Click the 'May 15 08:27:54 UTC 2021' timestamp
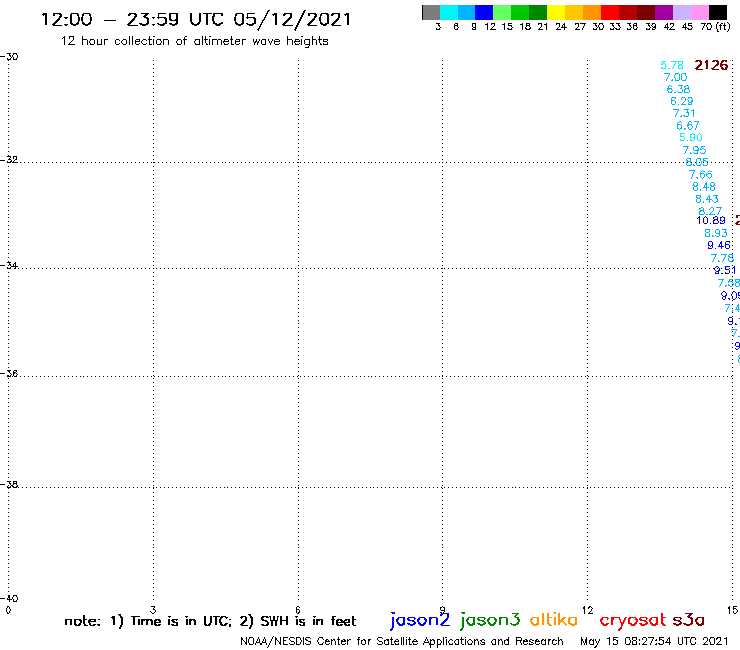This screenshot has width=740, height=650. click(x=654, y=641)
